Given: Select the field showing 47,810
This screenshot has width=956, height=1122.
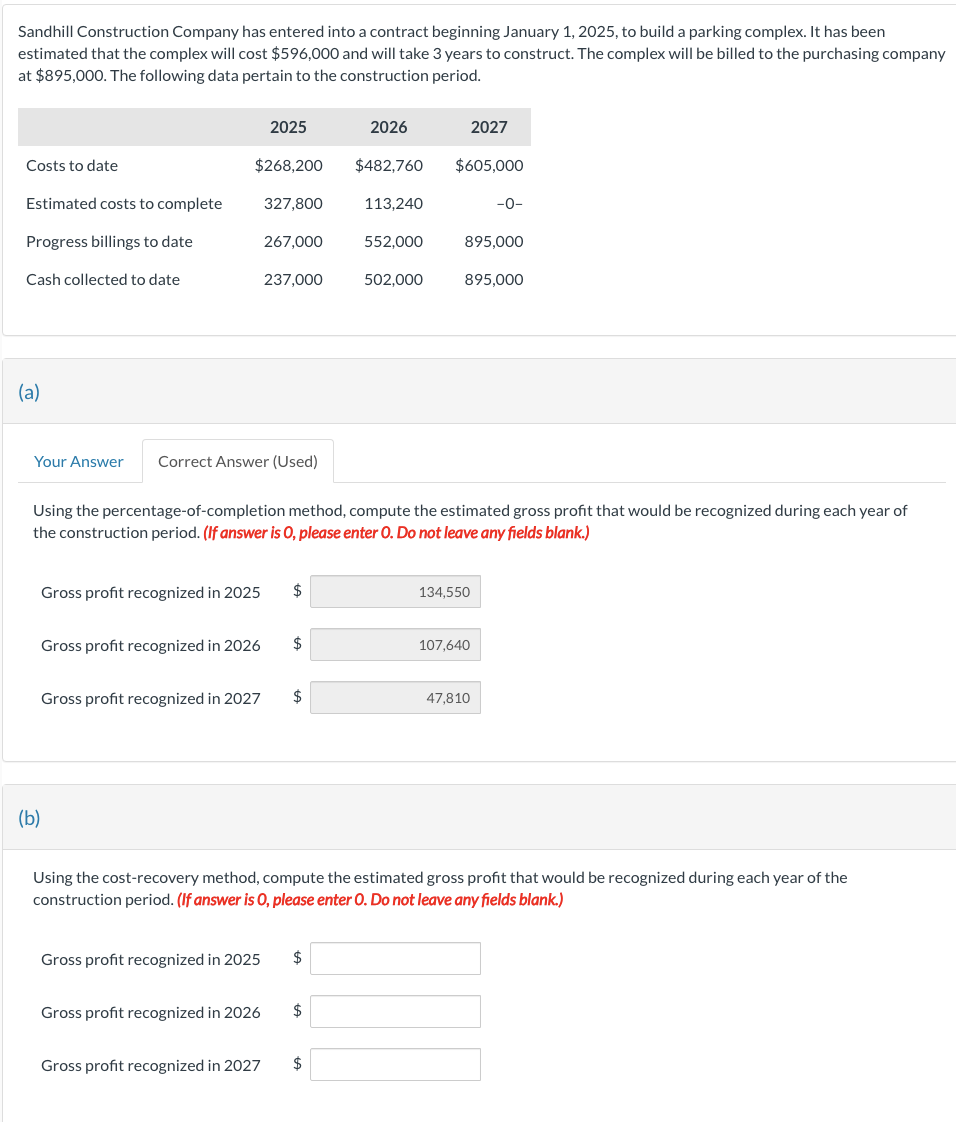Looking at the screenshot, I should tap(395, 697).
